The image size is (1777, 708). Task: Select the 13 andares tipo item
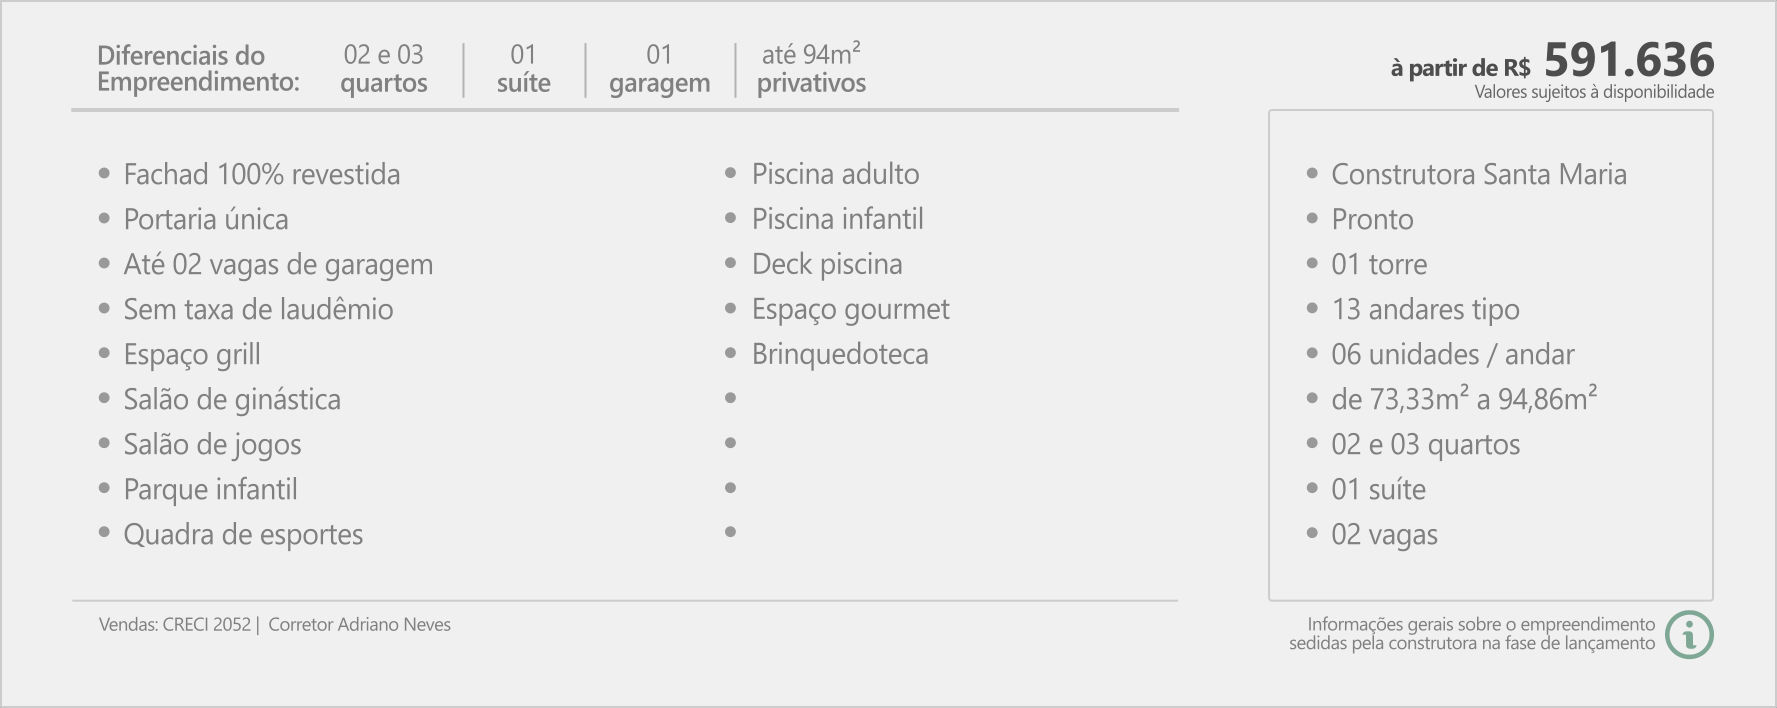(1425, 310)
